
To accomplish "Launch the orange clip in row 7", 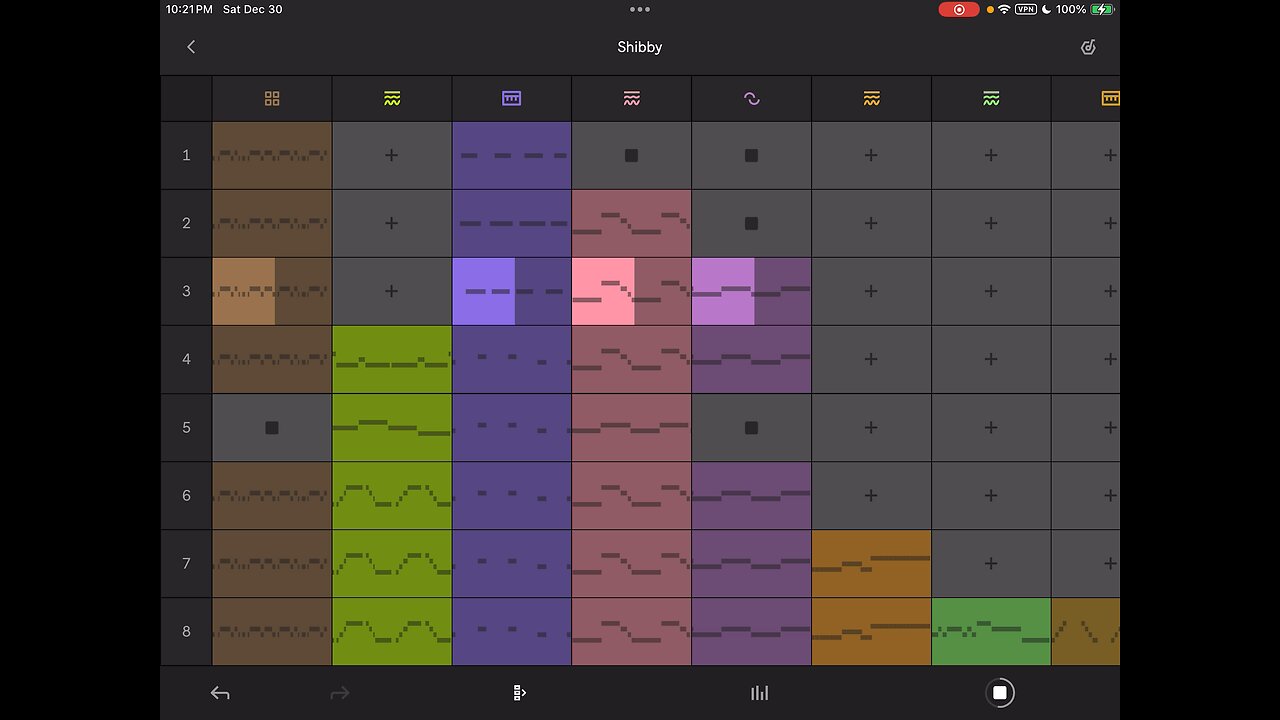I will click(872, 563).
